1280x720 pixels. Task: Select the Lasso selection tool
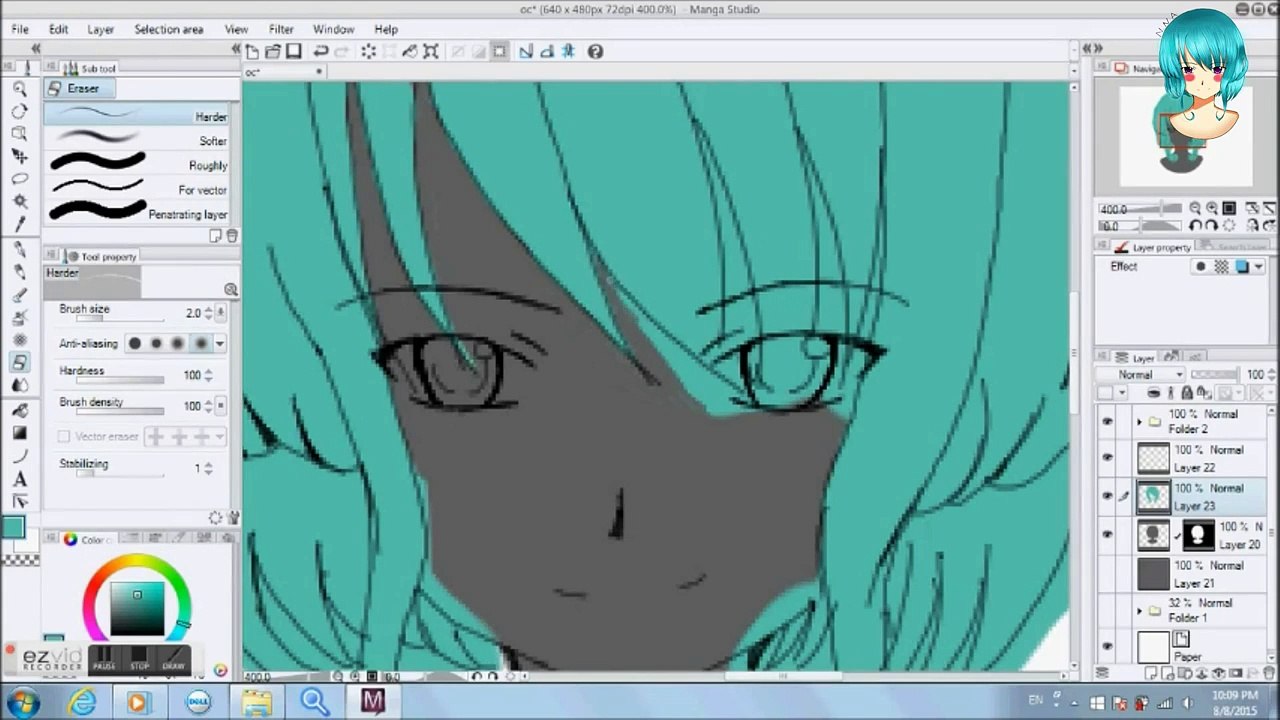pyautogui.click(x=19, y=179)
